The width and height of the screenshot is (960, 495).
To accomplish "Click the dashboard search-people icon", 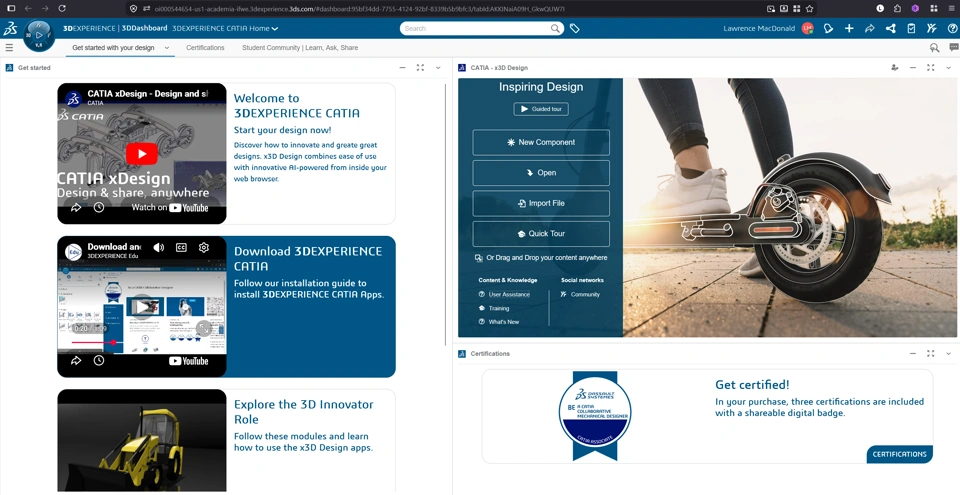I will (934, 47).
